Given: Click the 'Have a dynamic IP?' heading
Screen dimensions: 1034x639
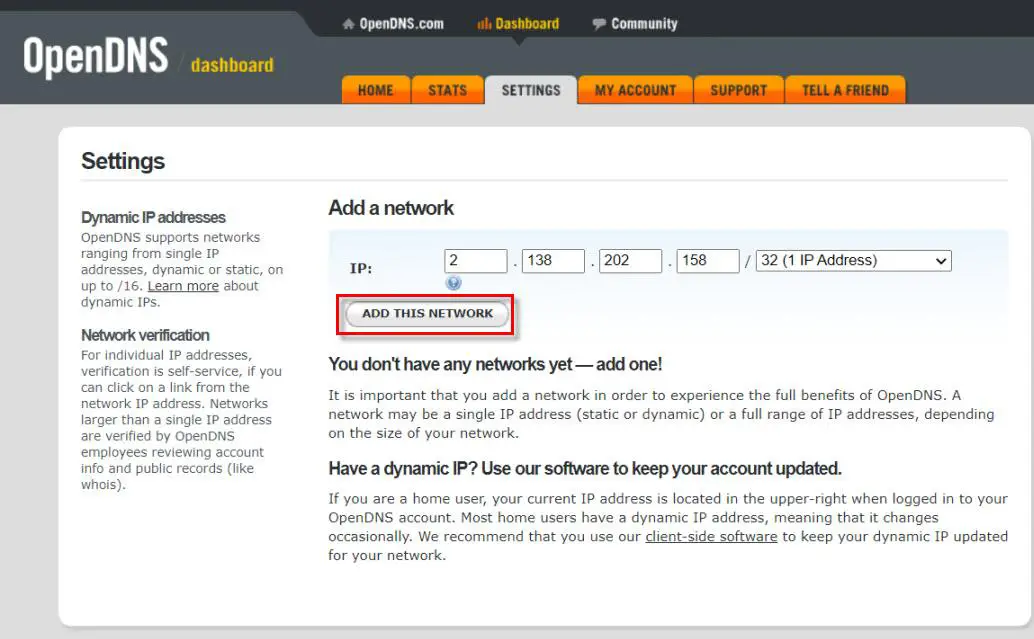Looking at the screenshot, I should 585,468.
